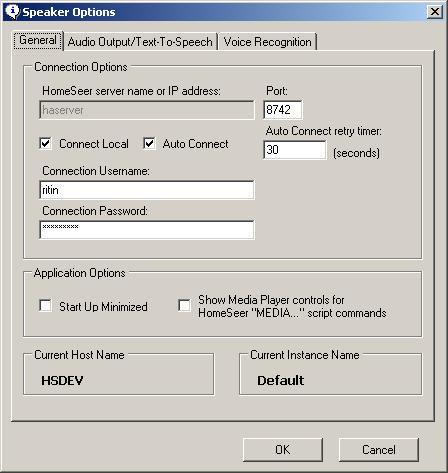Image resolution: width=448 pixels, height=473 pixels.
Task: Confirm settings with the OK button
Action: pyautogui.click(x=283, y=450)
